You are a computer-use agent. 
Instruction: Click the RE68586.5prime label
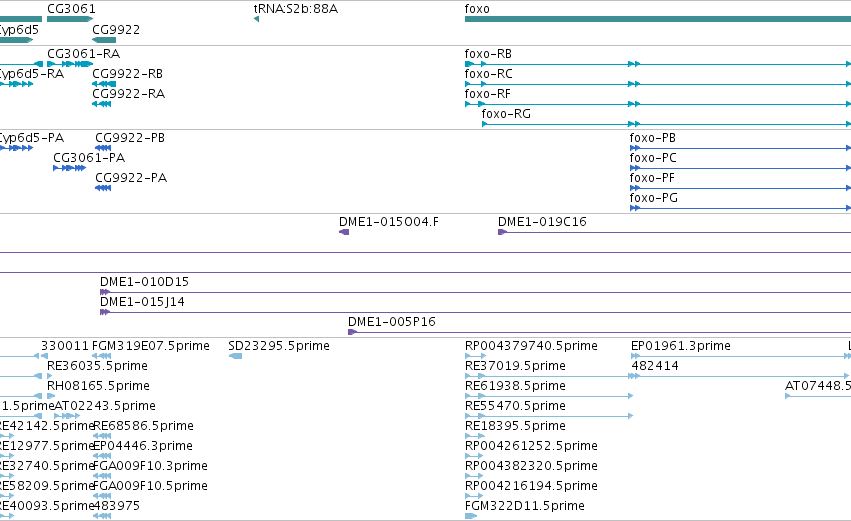click(x=143, y=427)
